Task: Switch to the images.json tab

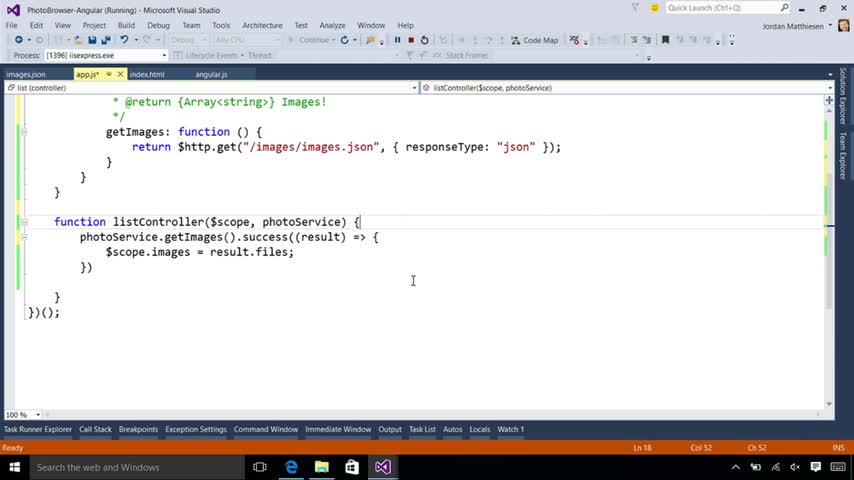Action: pyautogui.click(x=26, y=75)
